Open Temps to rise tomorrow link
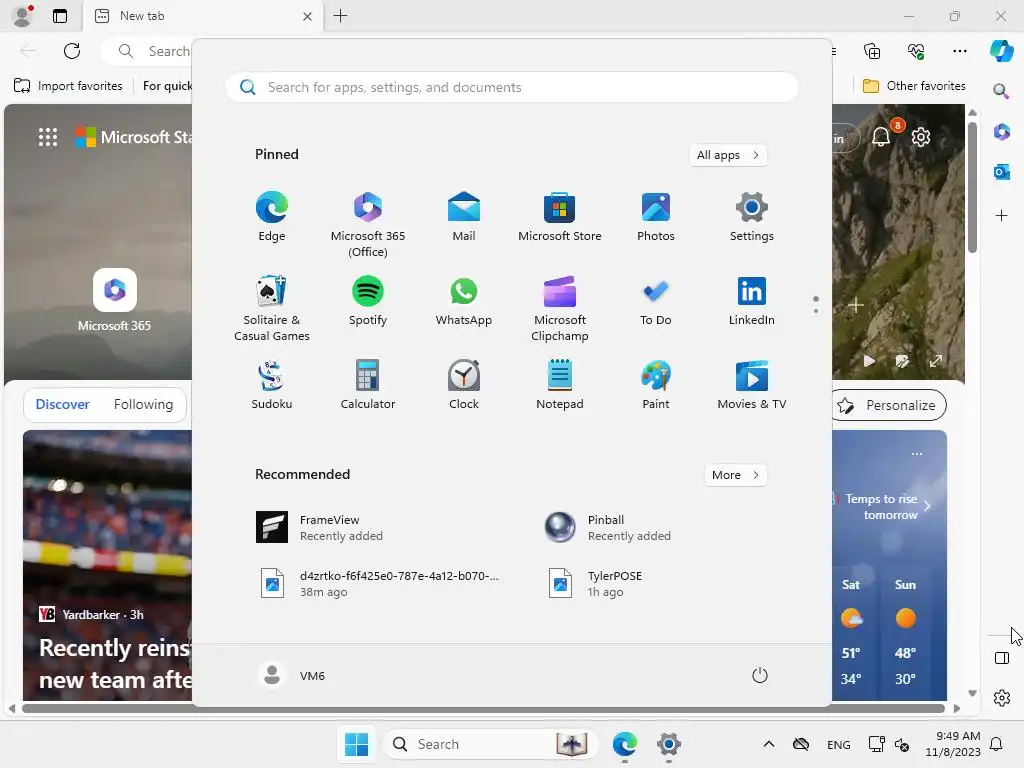 click(882, 506)
